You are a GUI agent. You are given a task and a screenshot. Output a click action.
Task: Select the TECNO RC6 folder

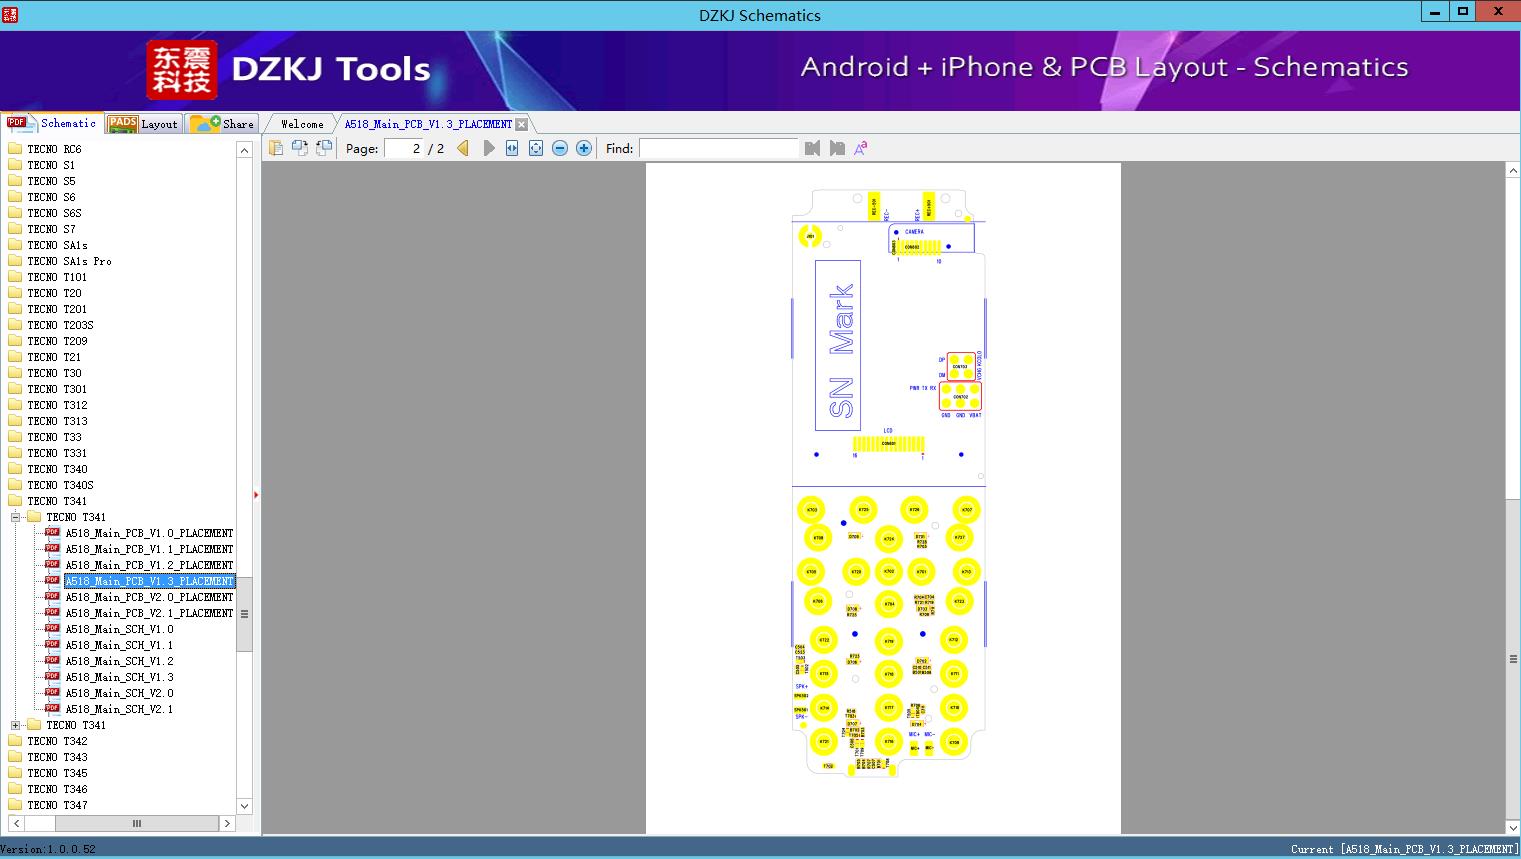pos(54,149)
